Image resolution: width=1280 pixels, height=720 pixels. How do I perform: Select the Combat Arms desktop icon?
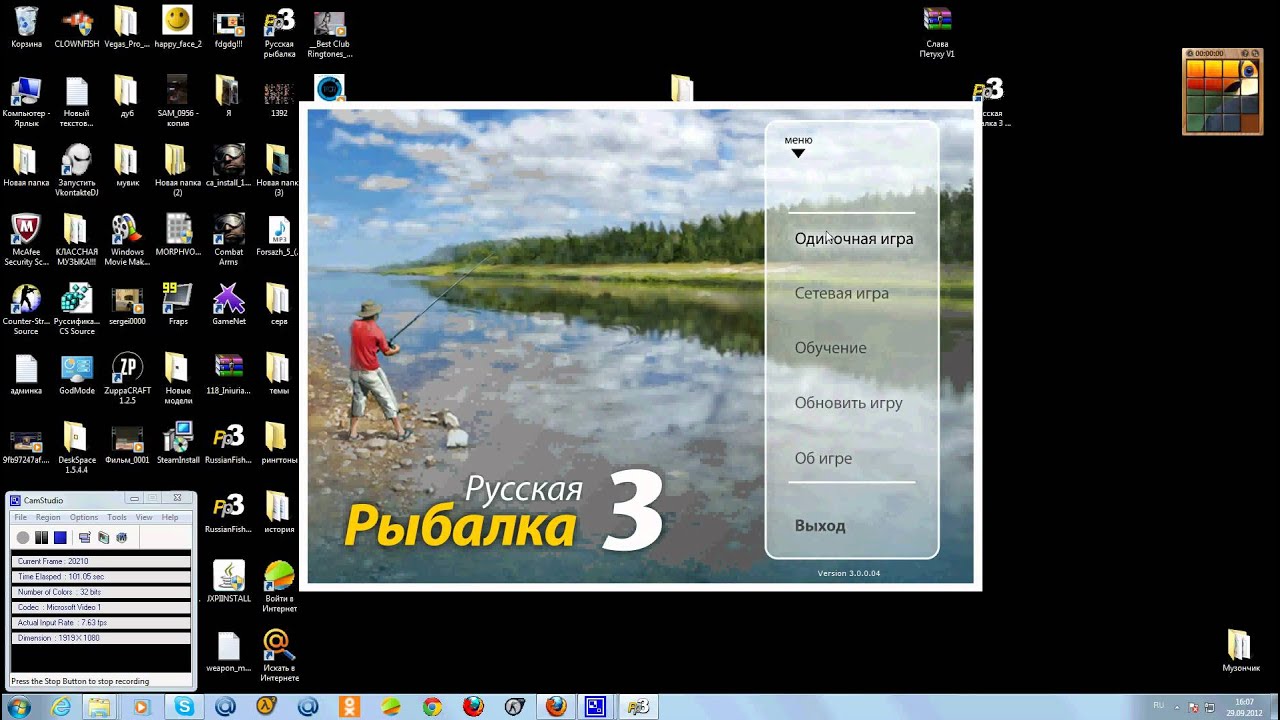pos(229,240)
